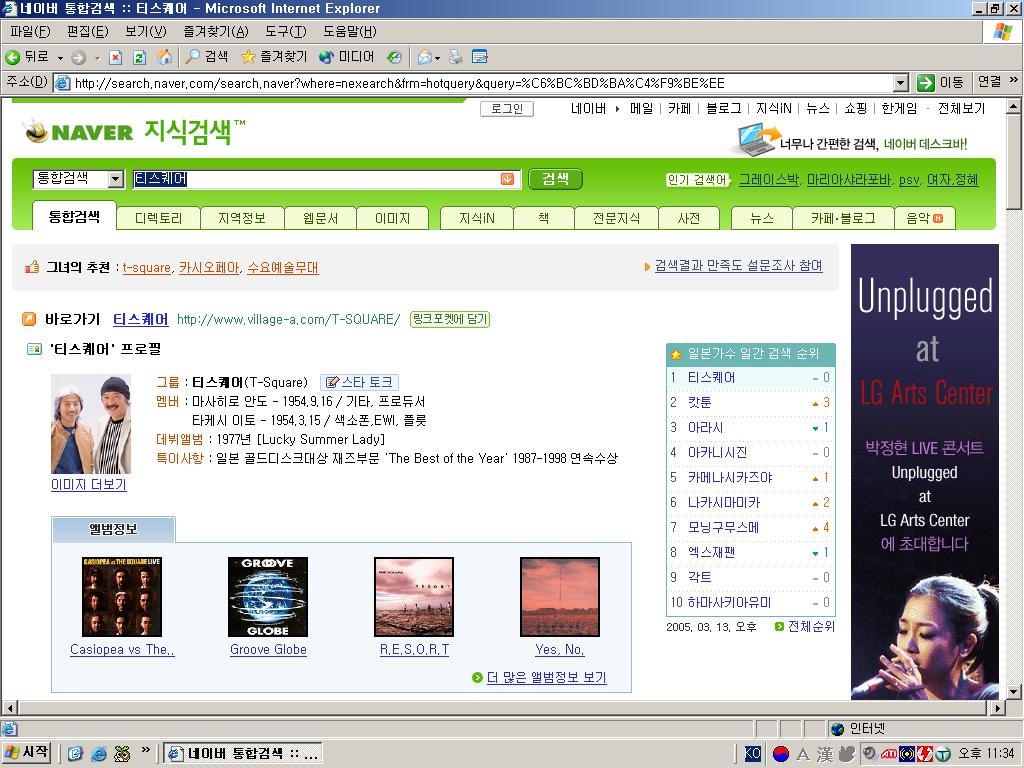Go to the Home page icon
This screenshot has width=1024, height=768.
tap(164, 57)
